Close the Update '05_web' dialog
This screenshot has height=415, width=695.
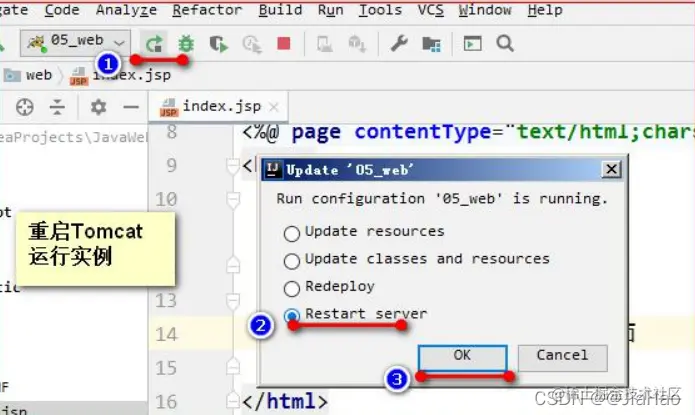[611, 169]
